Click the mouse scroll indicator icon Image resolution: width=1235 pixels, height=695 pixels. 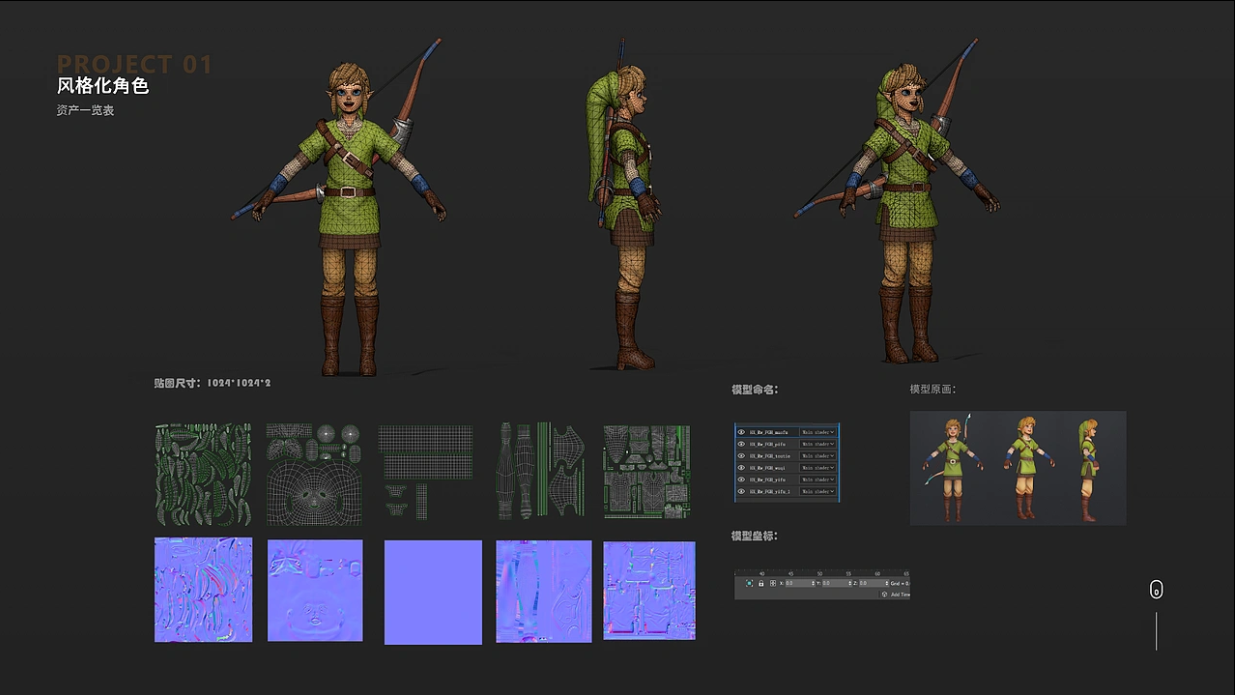point(1156,589)
